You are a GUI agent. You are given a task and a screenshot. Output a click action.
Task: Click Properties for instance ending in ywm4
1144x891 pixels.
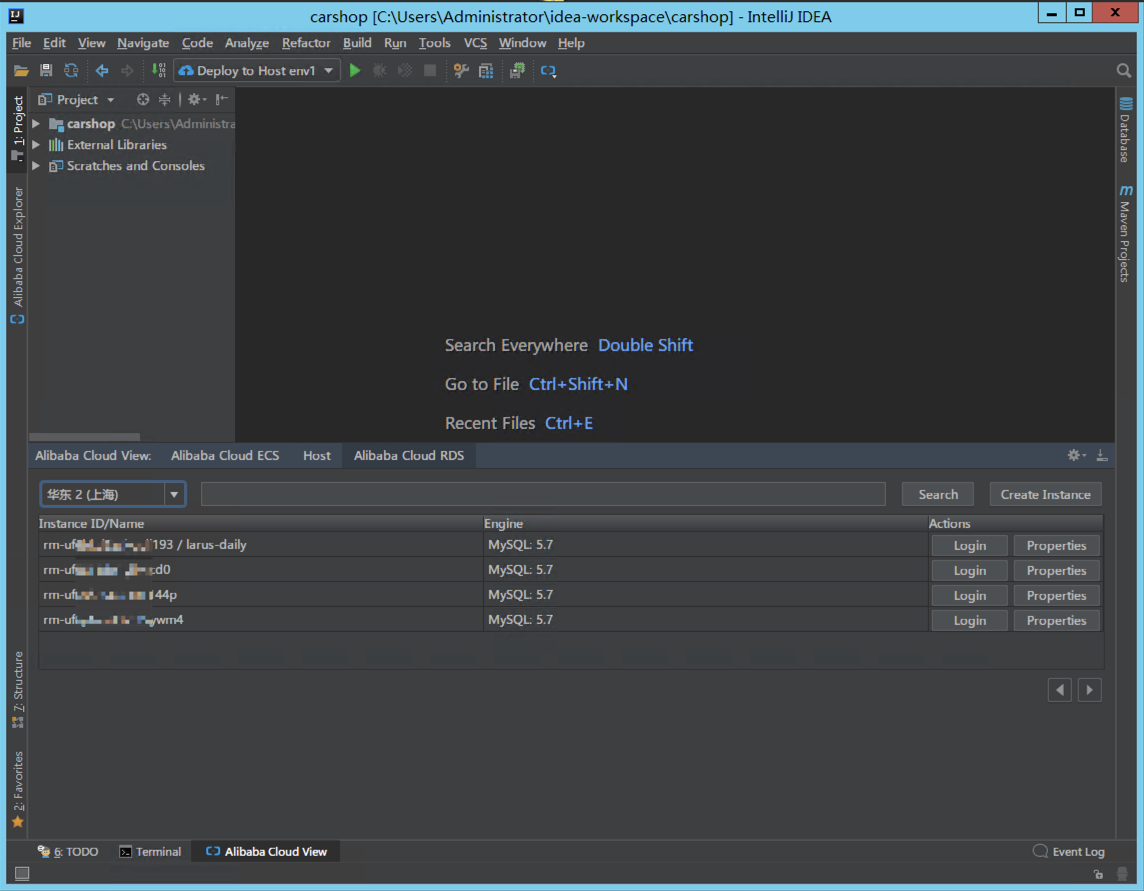pyautogui.click(x=1056, y=620)
